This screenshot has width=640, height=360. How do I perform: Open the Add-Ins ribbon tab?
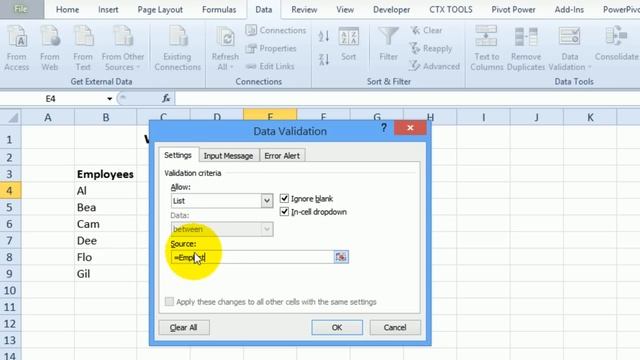pyautogui.click(x=569, y=9)
